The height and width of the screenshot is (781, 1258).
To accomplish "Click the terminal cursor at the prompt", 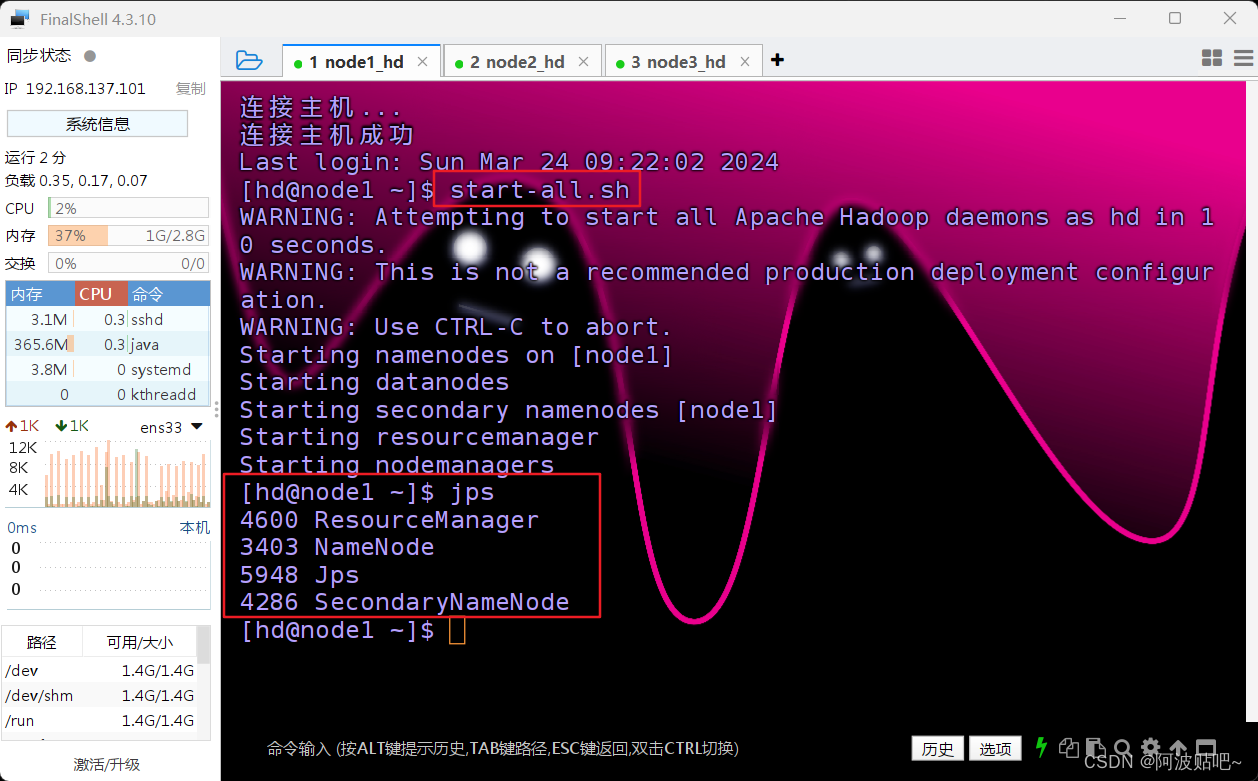I will 457,630.
